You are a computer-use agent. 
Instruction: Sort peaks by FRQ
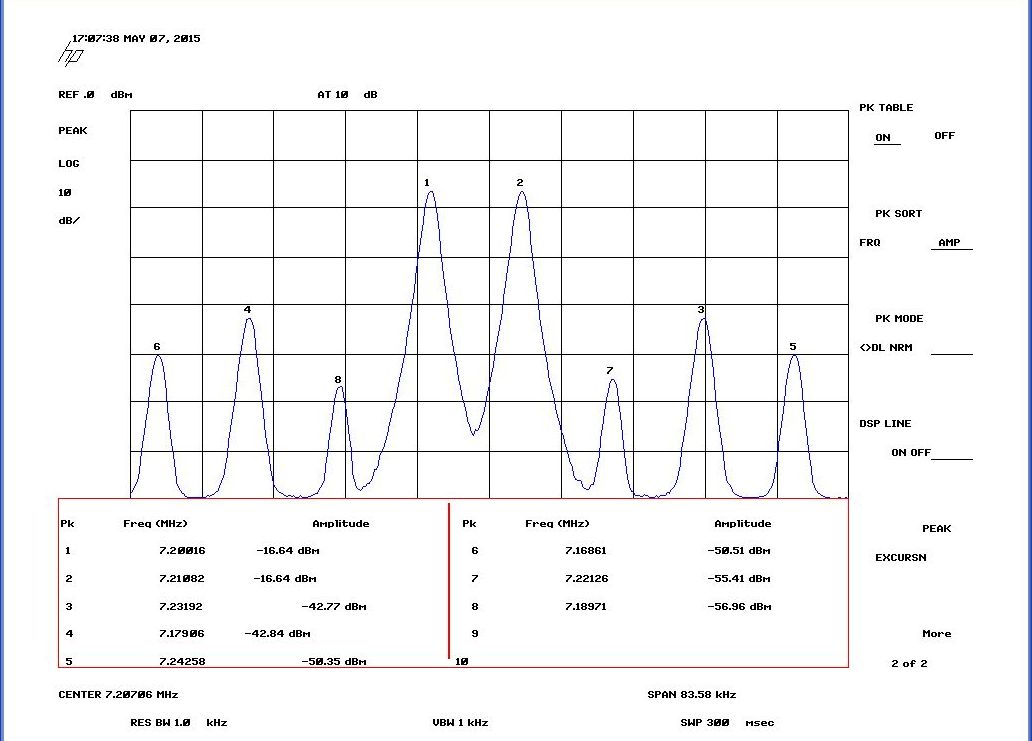point(869,243)
